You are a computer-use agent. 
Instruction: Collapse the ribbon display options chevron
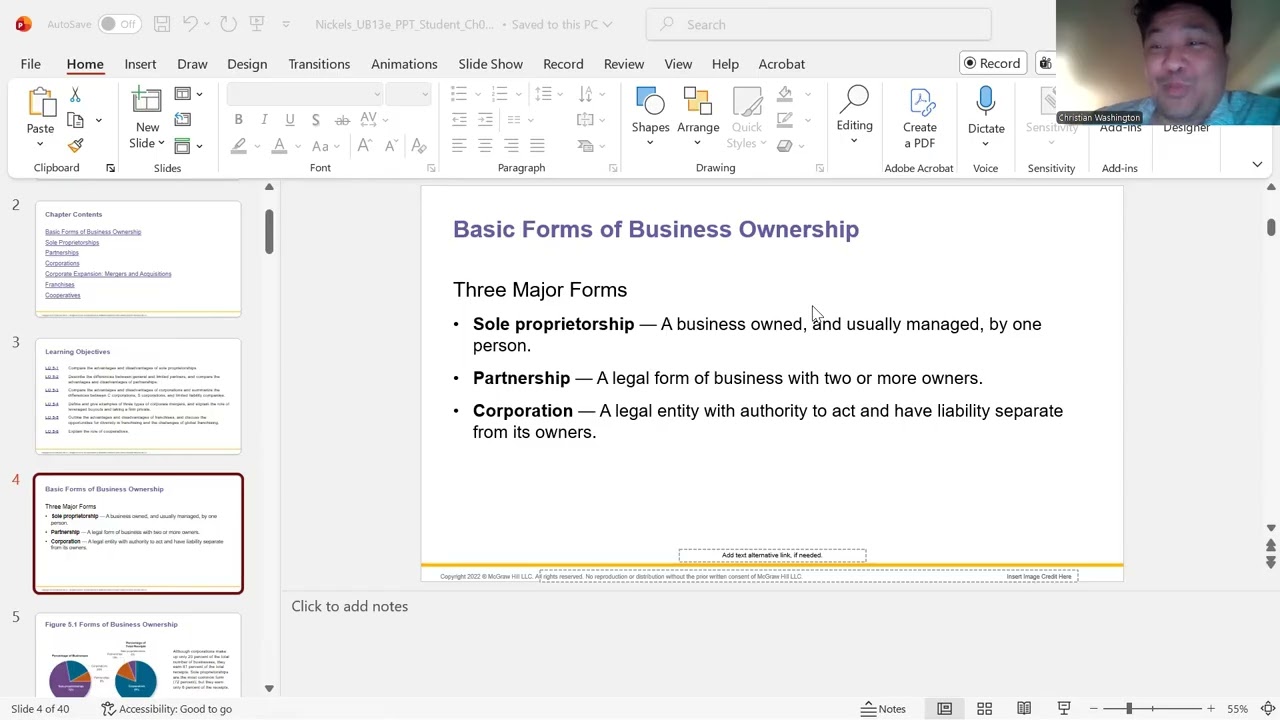click(x=1257, y=164)
